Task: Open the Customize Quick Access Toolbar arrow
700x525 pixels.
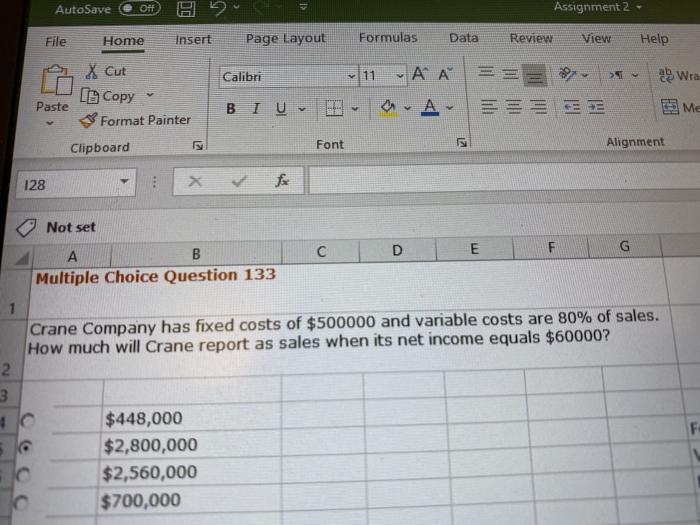Action: [x=304, y=7]
